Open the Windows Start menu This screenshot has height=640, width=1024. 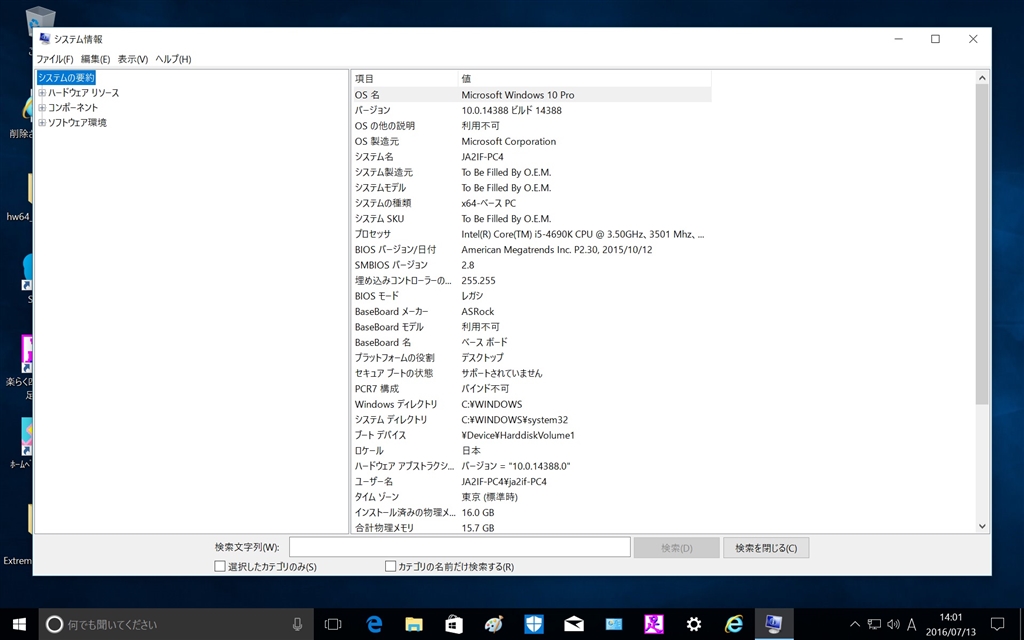tap(19, 624)
